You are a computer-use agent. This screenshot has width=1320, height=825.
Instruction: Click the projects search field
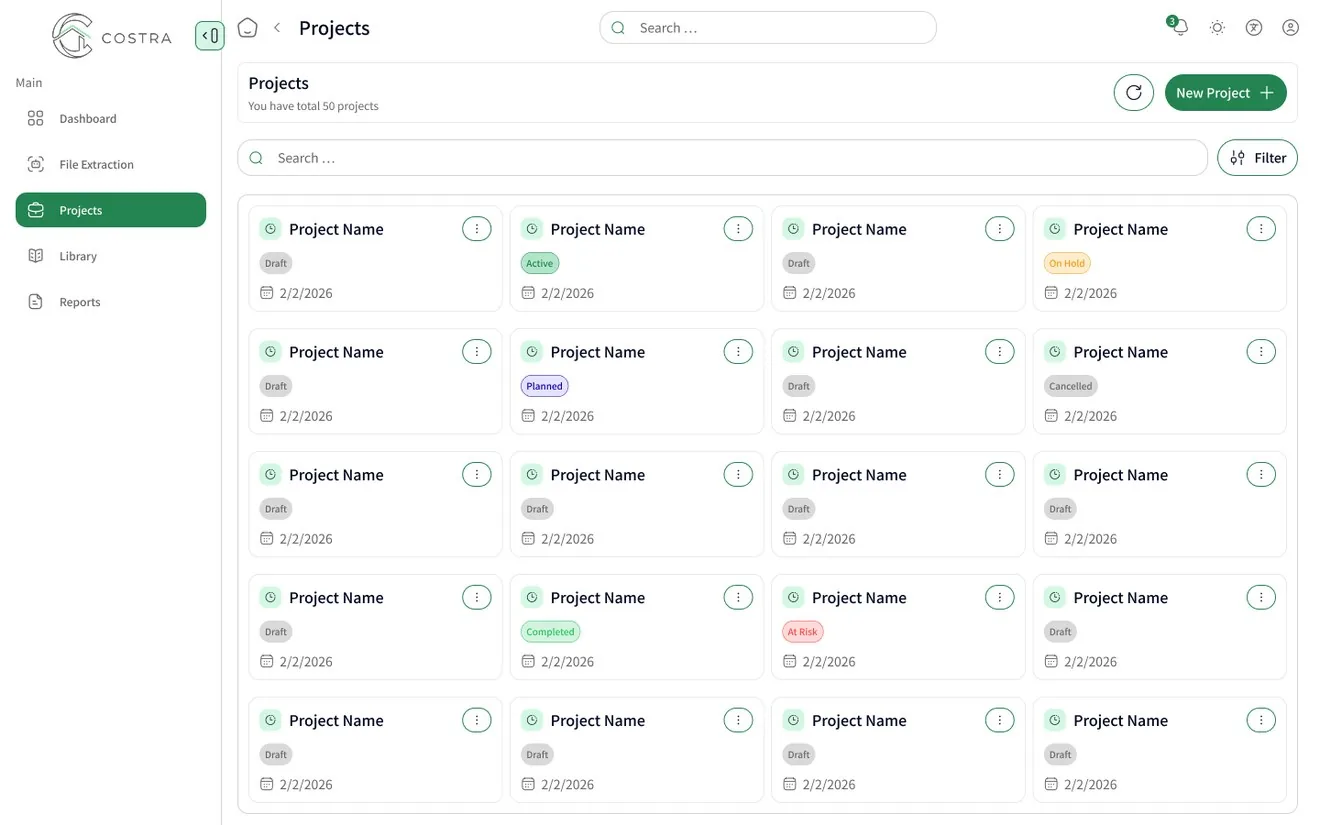click(x=722, y=158)
